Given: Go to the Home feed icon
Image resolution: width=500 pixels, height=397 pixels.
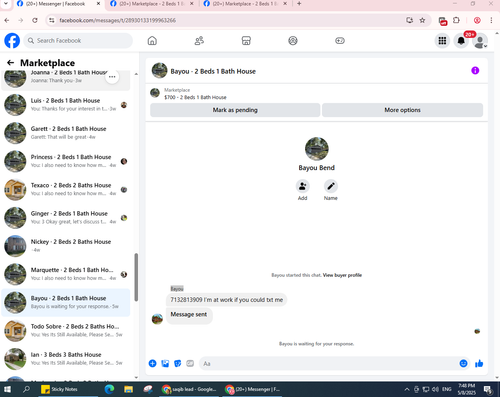Looking at the screenshot, I should [152, 41].
